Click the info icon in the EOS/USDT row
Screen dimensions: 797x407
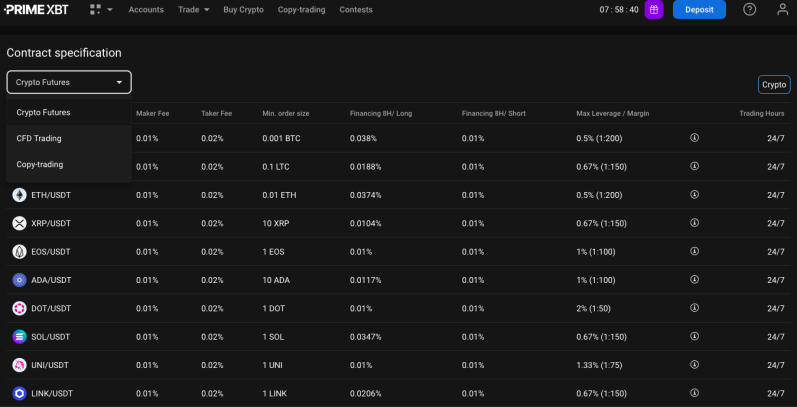coord(694,252)
